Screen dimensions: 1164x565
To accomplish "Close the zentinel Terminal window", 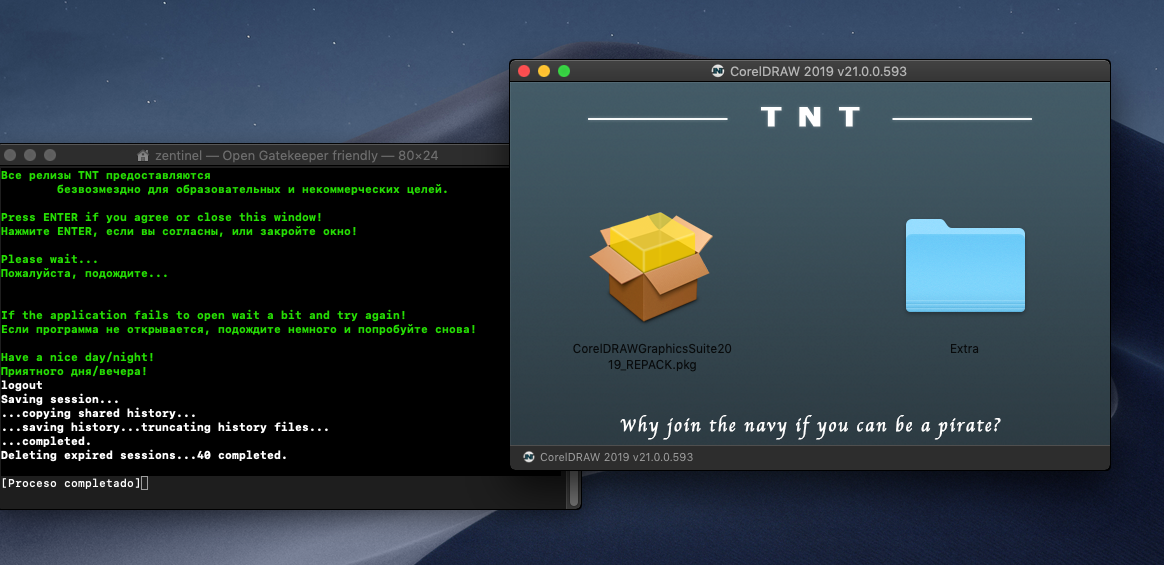I will click(x=10, y=155).
